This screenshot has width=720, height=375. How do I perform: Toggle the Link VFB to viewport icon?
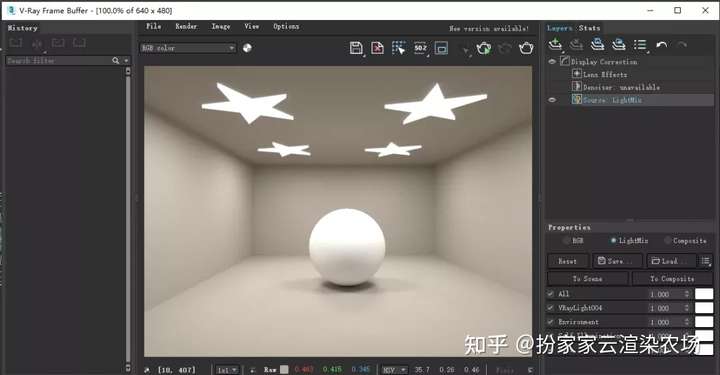pyautogui.click(x=441, y=48)
